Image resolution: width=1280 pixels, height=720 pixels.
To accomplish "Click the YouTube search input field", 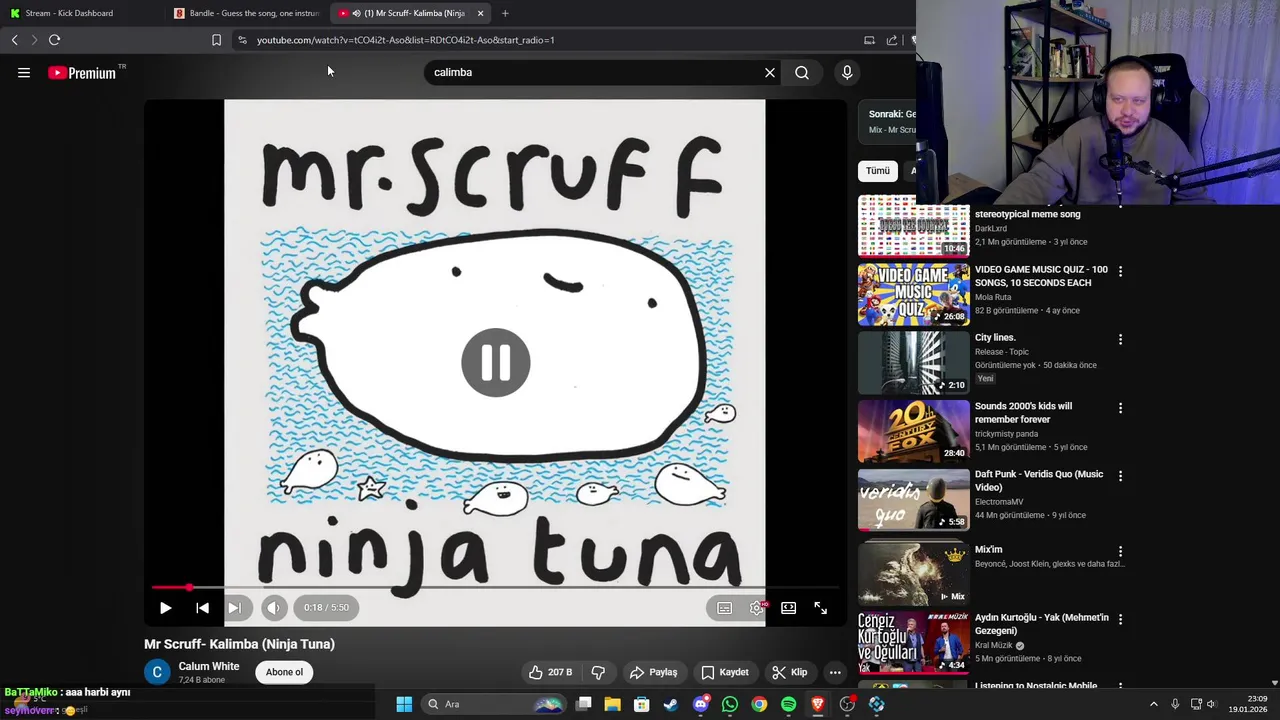I will click(595, 72).
